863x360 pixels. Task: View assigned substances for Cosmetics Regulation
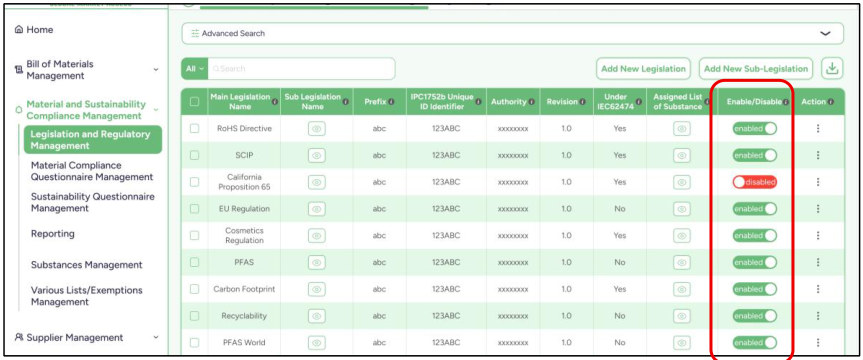click(x=681, y=236)
